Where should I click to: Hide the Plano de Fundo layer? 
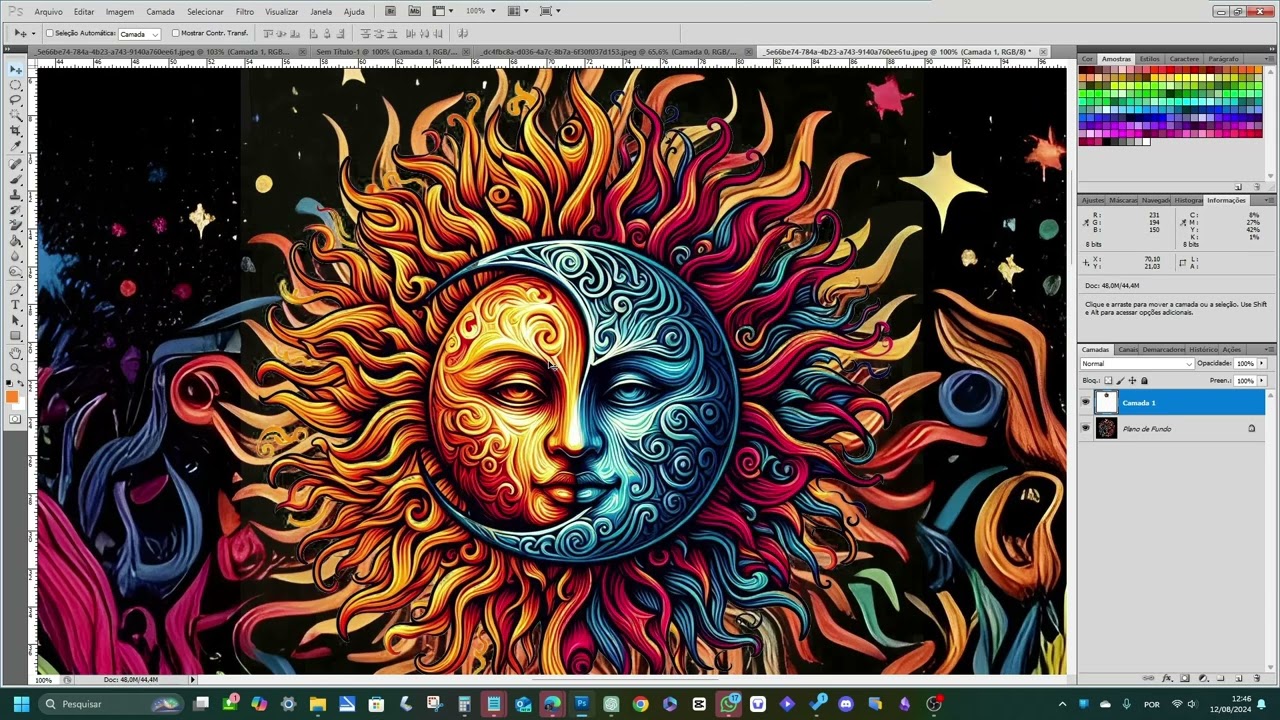tap(1085, 428)
